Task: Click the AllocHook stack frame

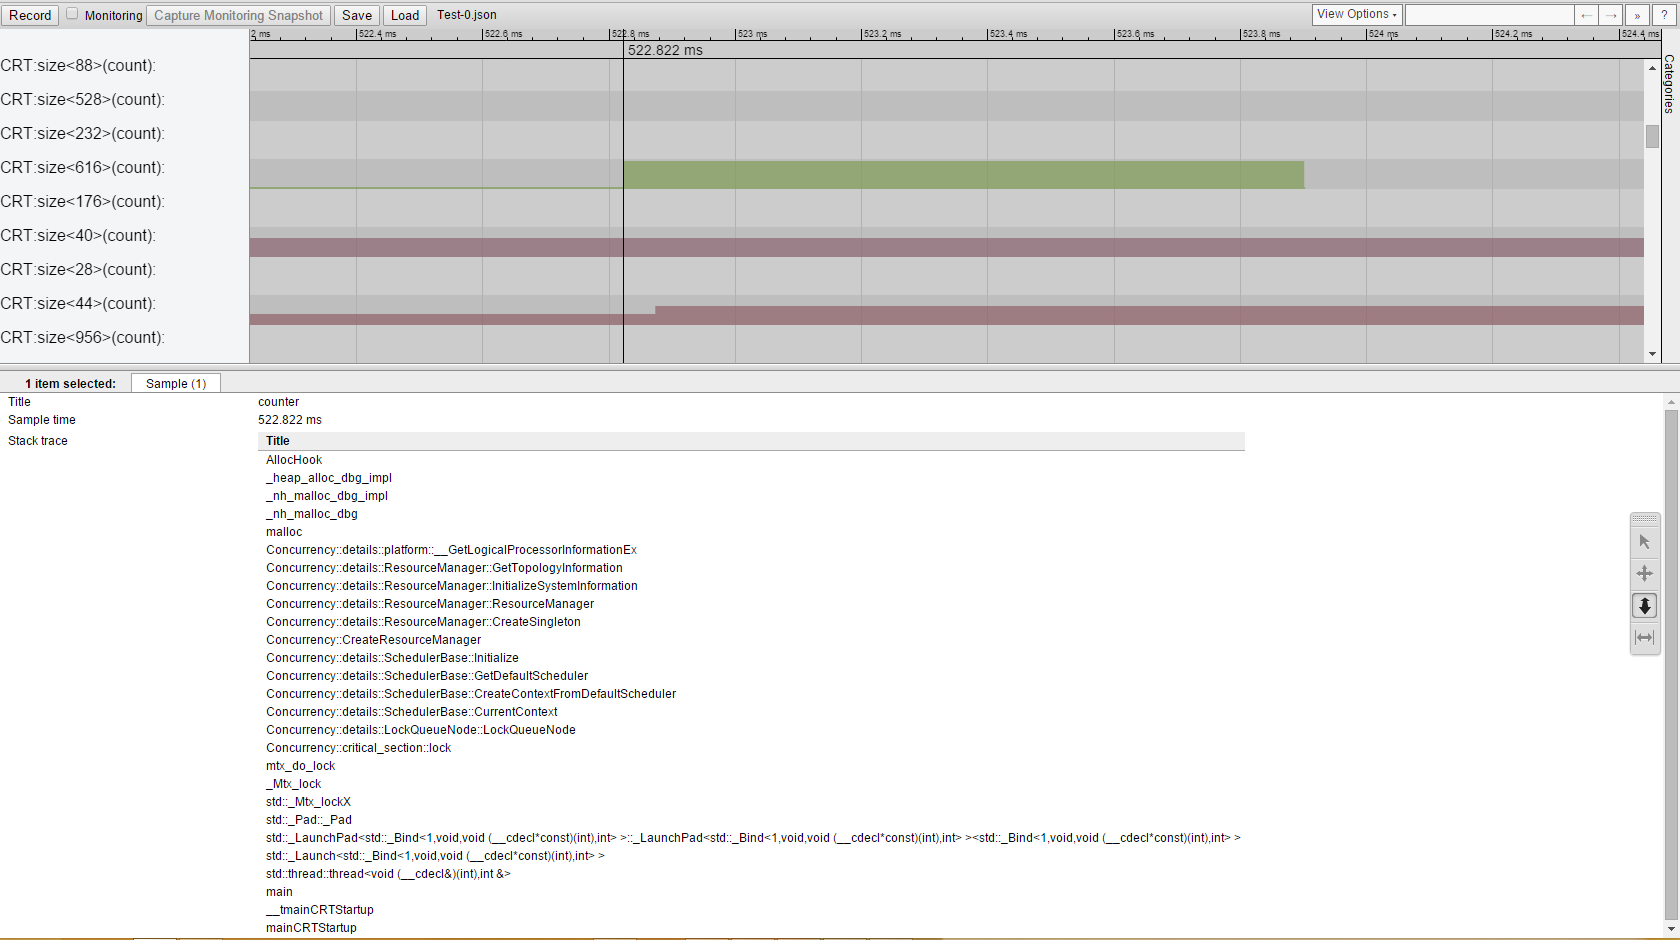Action: 294,460
